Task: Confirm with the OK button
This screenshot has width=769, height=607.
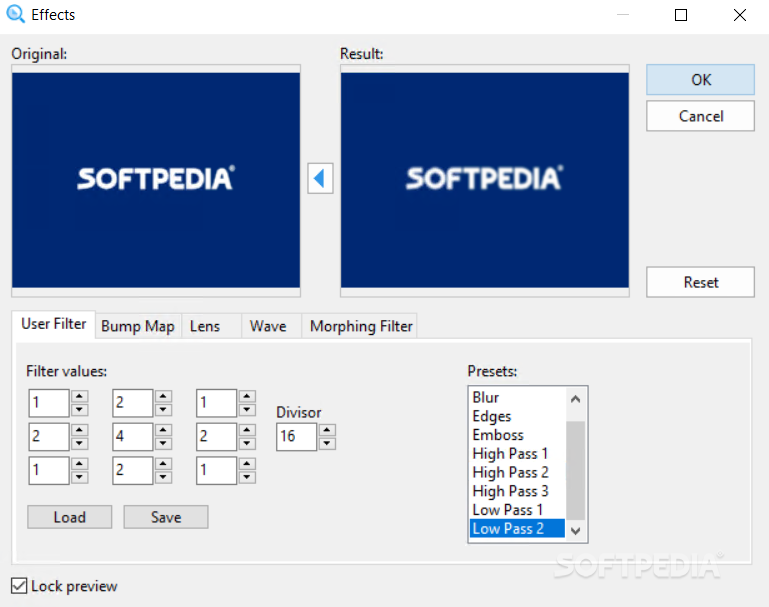Action: 700,79
